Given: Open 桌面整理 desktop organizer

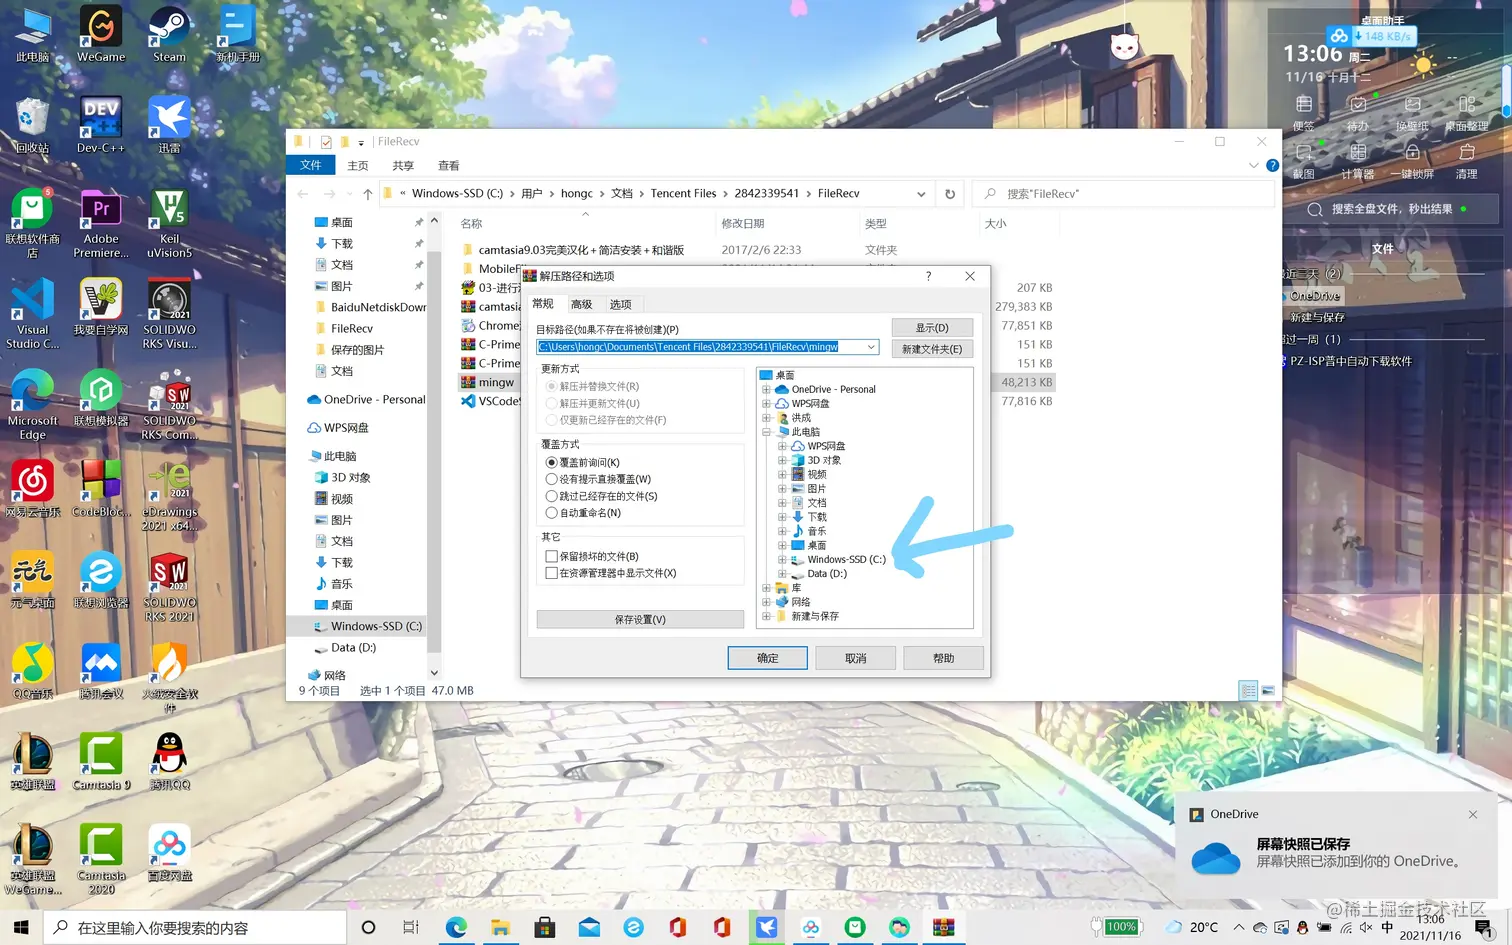Looking at the screenshot, I should coord(1467,112).
